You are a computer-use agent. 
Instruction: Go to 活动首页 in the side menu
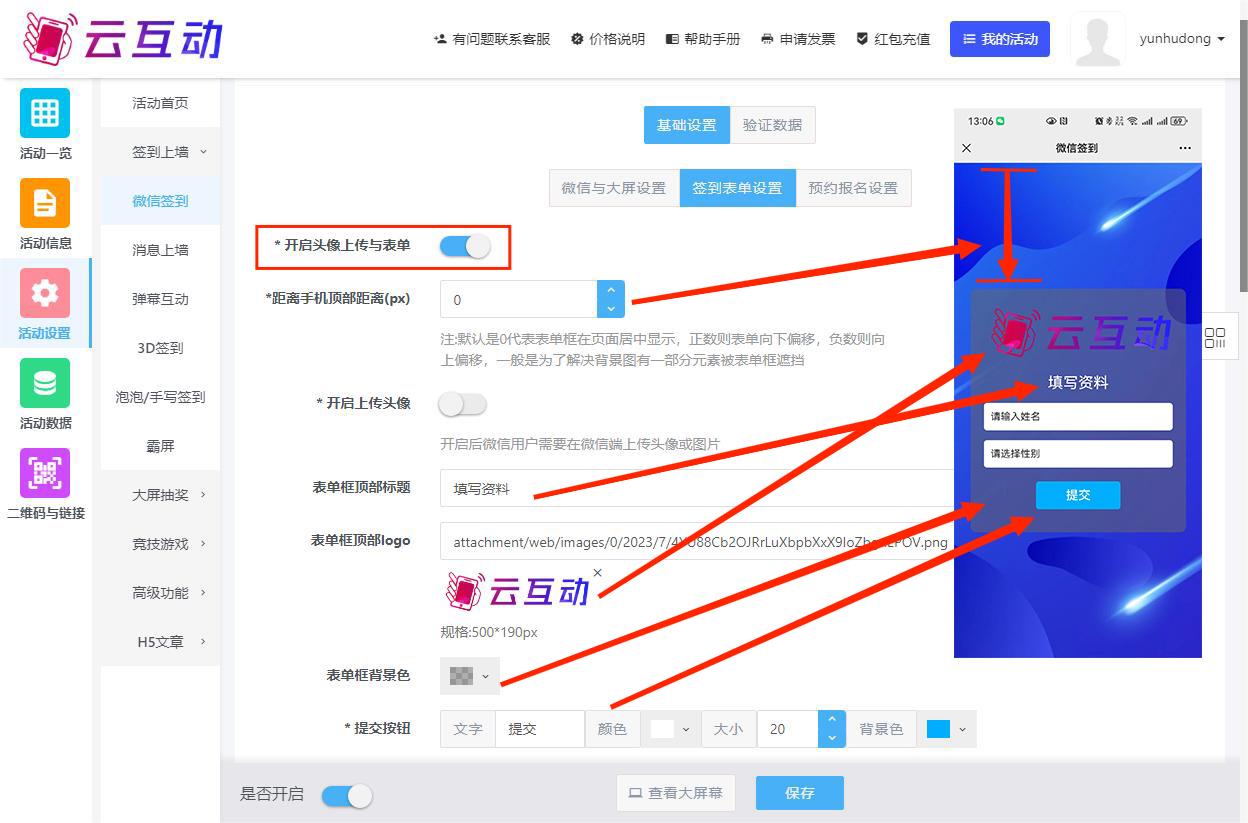(x=160, y=103)
